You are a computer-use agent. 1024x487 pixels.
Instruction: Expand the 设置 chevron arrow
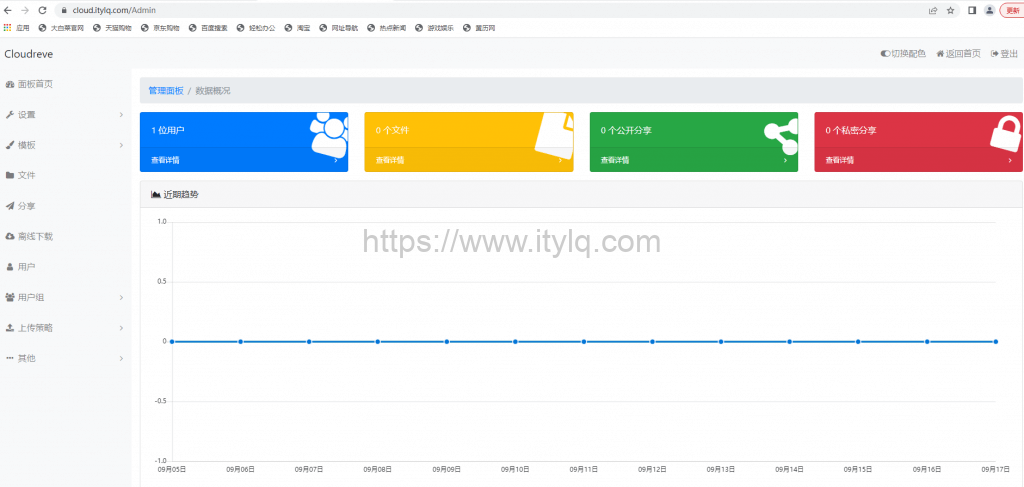click(x=121, y=115)
